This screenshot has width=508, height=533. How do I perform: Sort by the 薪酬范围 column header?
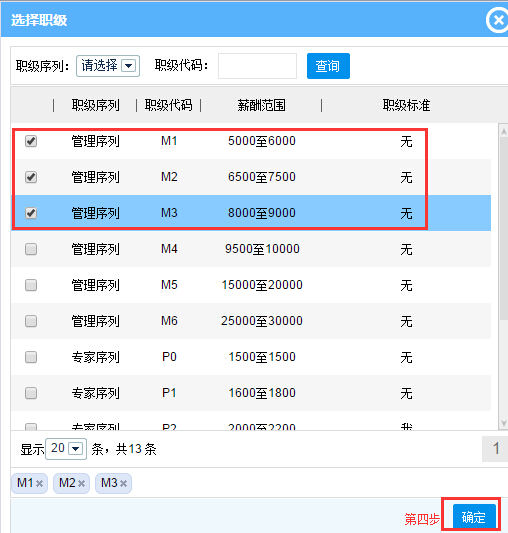click(261, 105)
